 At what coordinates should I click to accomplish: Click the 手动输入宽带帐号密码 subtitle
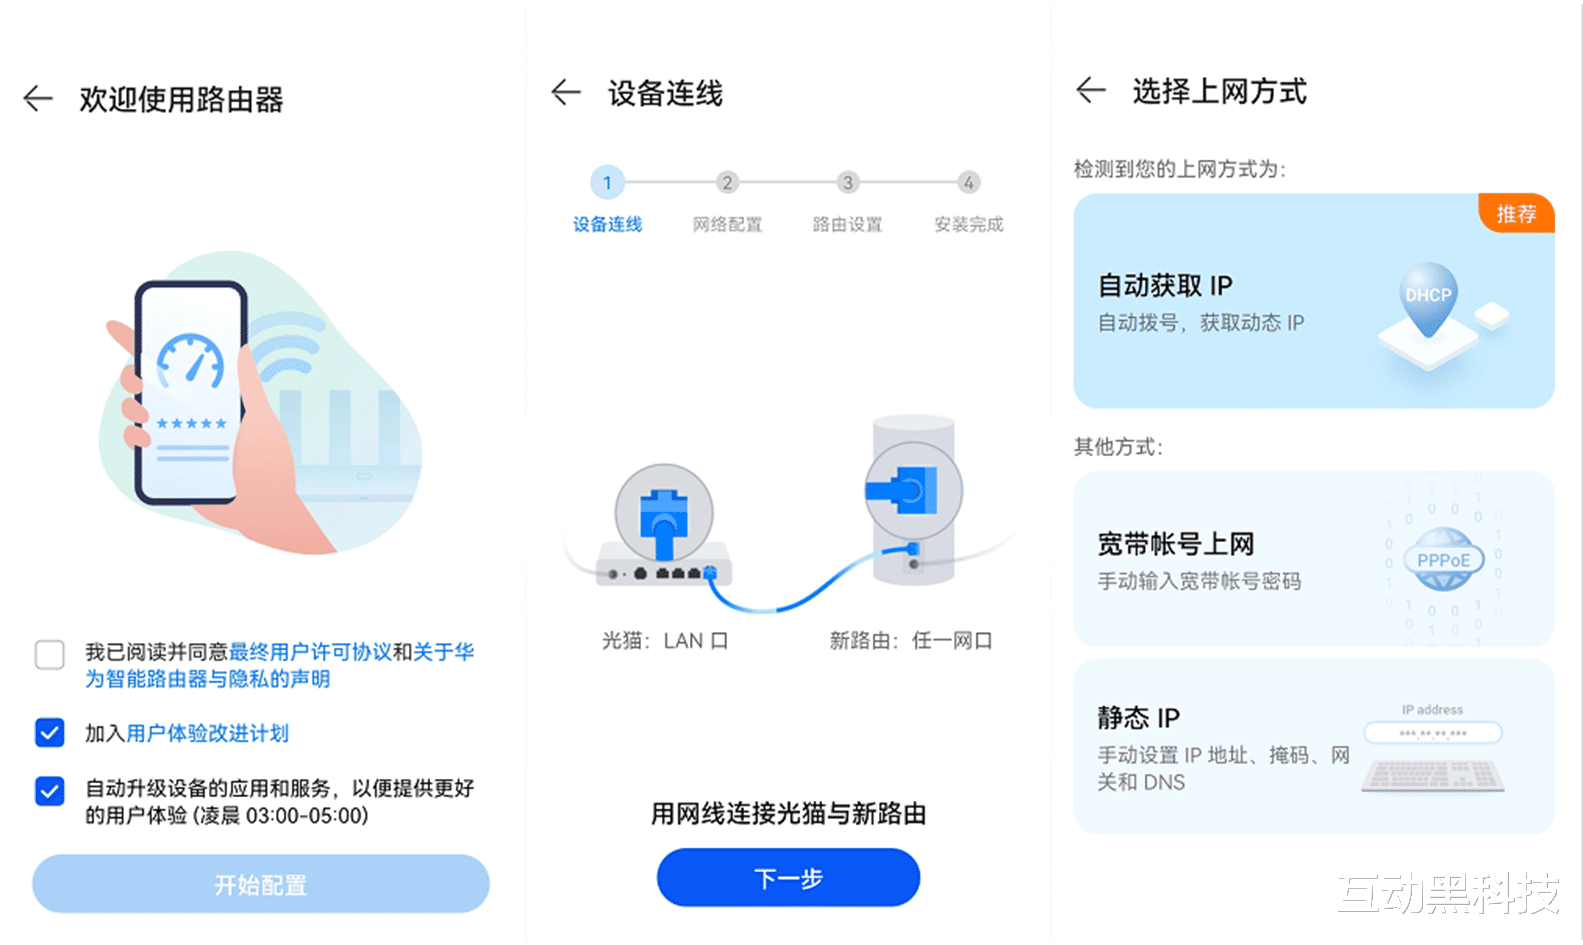[1200, 581]
